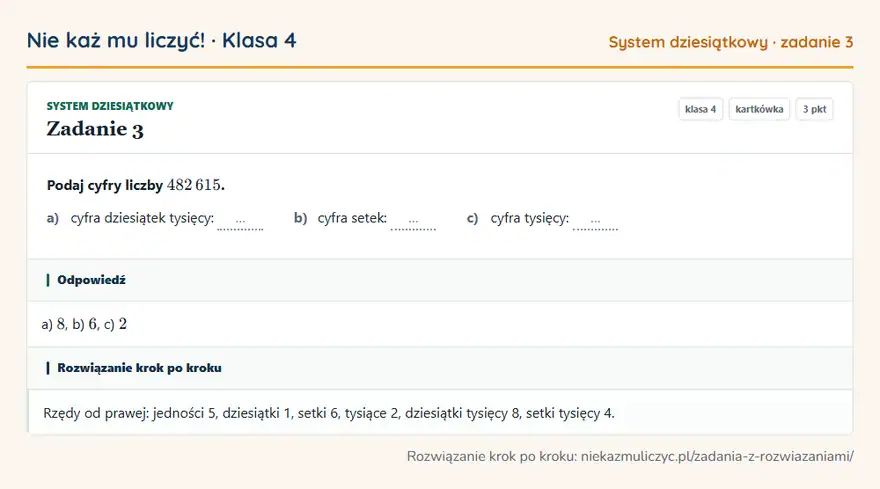Click the 'Nie każ mu liczyć! · Klasa 4' title

click(x=161, y=40)
